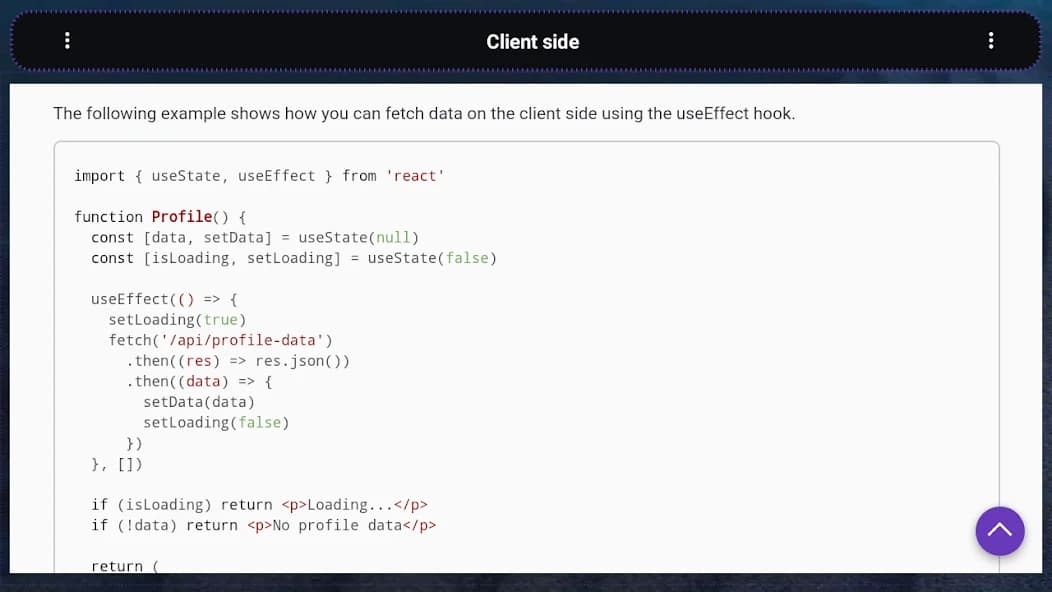Open the right kebab menu

click(x=991, y=41)
